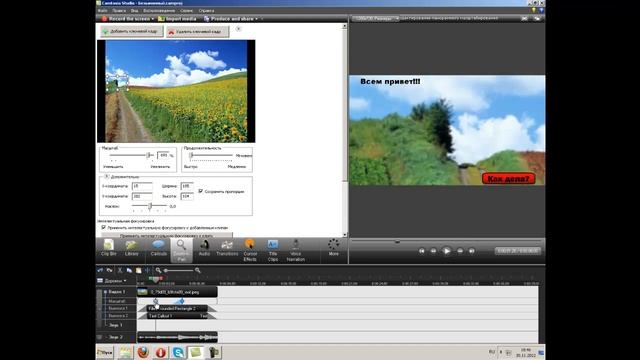This screenshot has width=640, height=360.
Task: Click the Windows Start button
Action: [106, 352]
